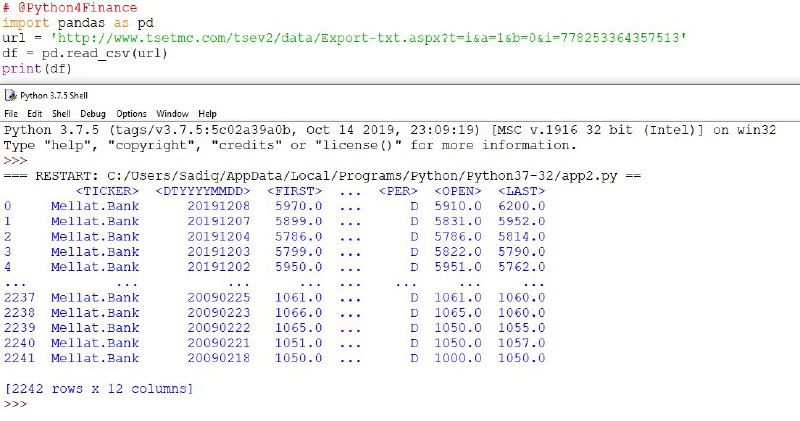This screenshot has width=800, height=421.
Task: Click the Python 3.7.5 Shell window icon
Action: pyautogui.click(x=10, y=95)
